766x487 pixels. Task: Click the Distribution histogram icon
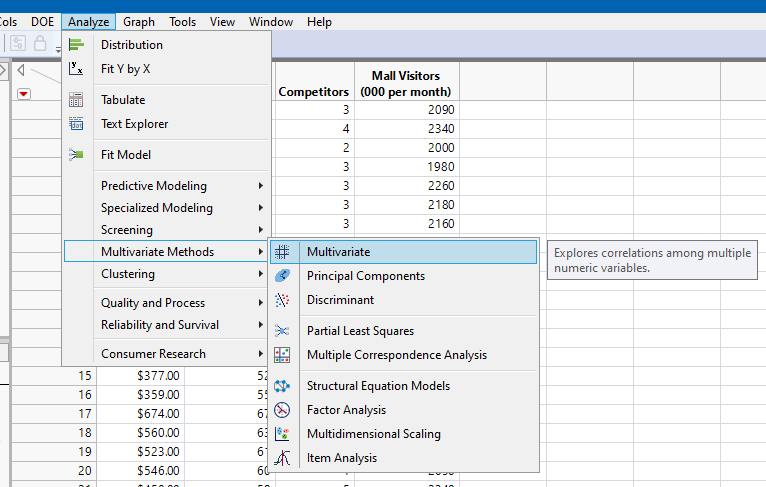[x=76, y=45]
